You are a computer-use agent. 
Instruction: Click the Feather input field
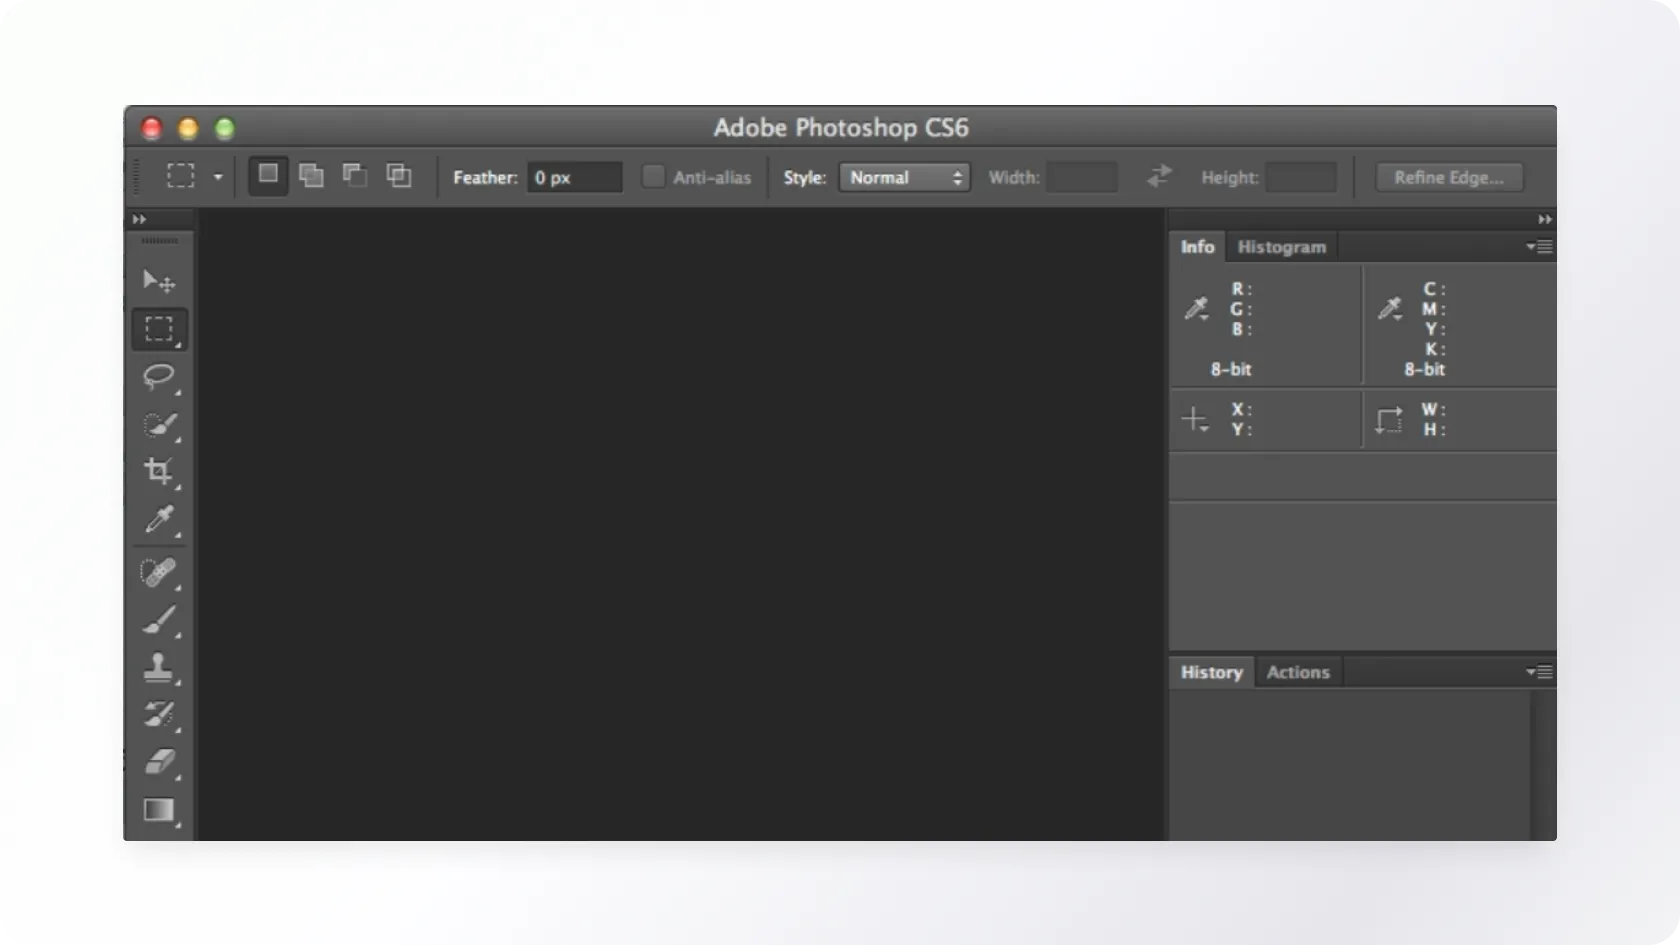[574, 178]
